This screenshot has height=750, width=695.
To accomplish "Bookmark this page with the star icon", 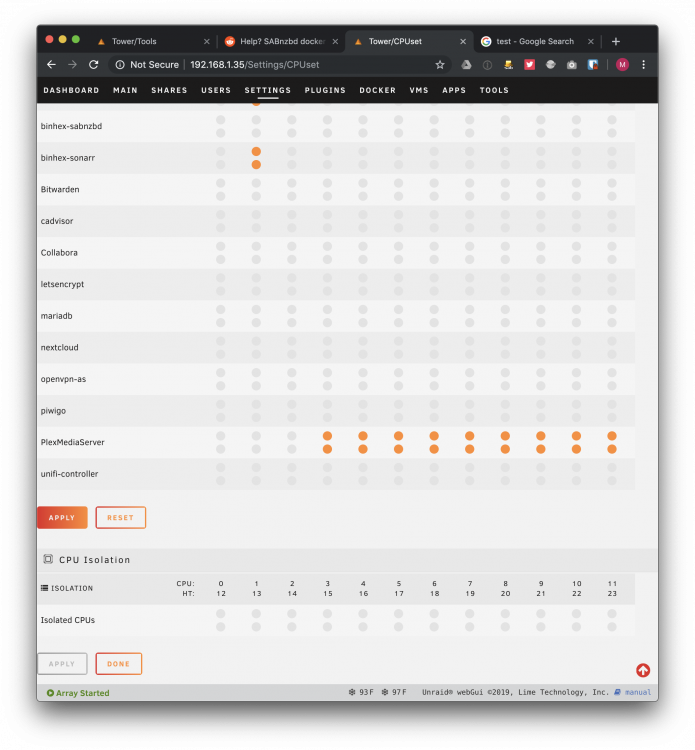I will [440, 65].
